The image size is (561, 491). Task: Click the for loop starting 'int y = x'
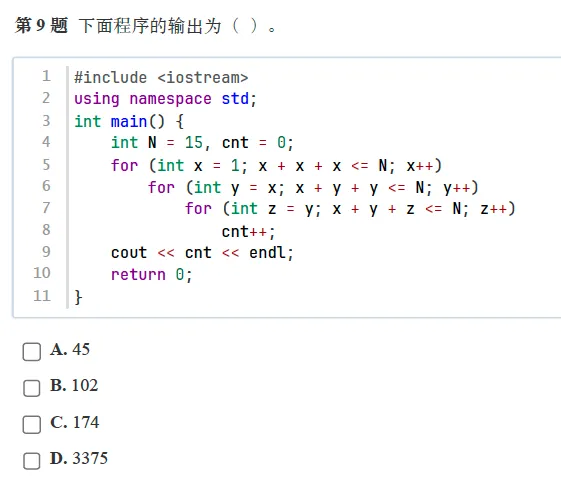pos(313,188)
